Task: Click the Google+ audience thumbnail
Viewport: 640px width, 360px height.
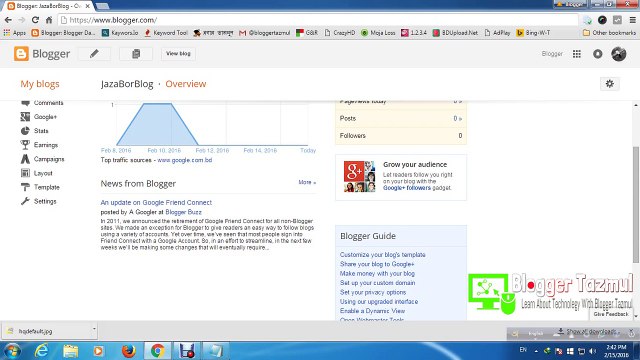Action: click(359, 176)
